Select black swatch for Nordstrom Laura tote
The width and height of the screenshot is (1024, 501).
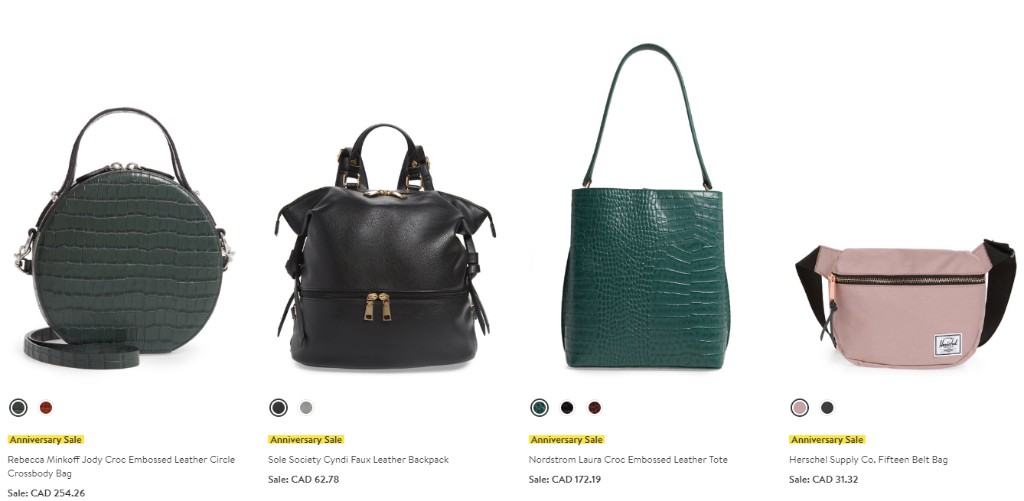pyautogui.click(x=567, y=408)
